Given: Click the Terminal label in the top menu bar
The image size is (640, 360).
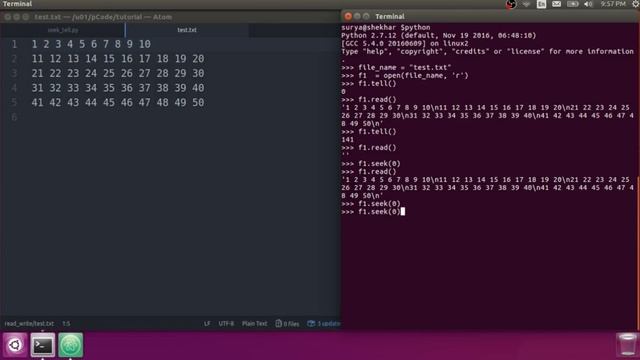Looking at the screenshot, I should pos(17,4).
